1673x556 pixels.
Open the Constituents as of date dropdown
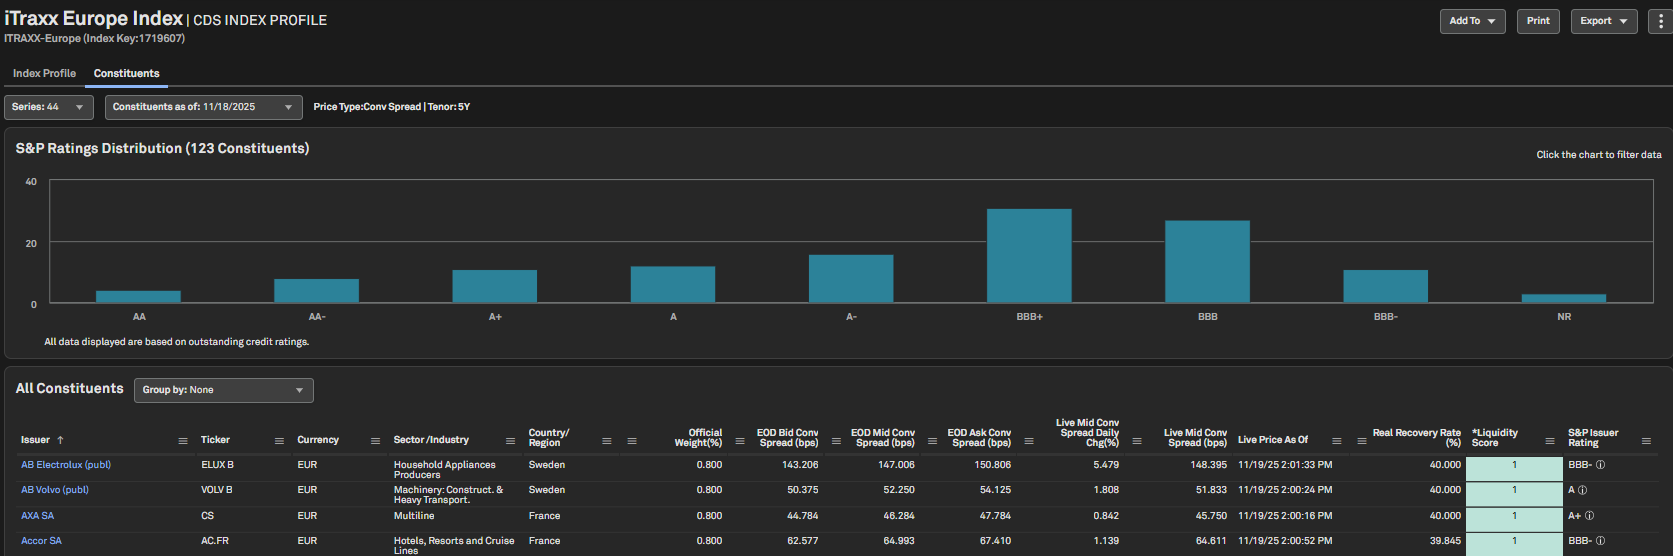coord(203,107)
